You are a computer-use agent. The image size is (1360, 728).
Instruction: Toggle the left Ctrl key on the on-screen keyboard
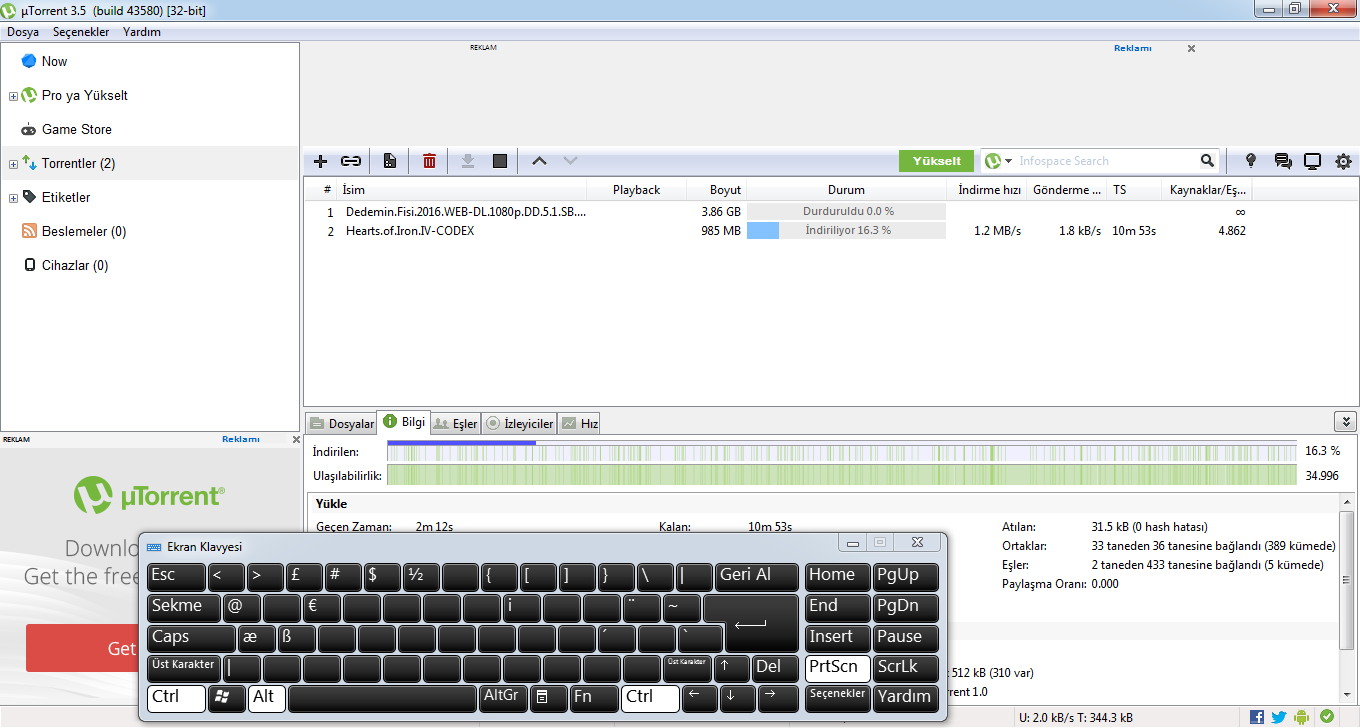click(176, 698)
